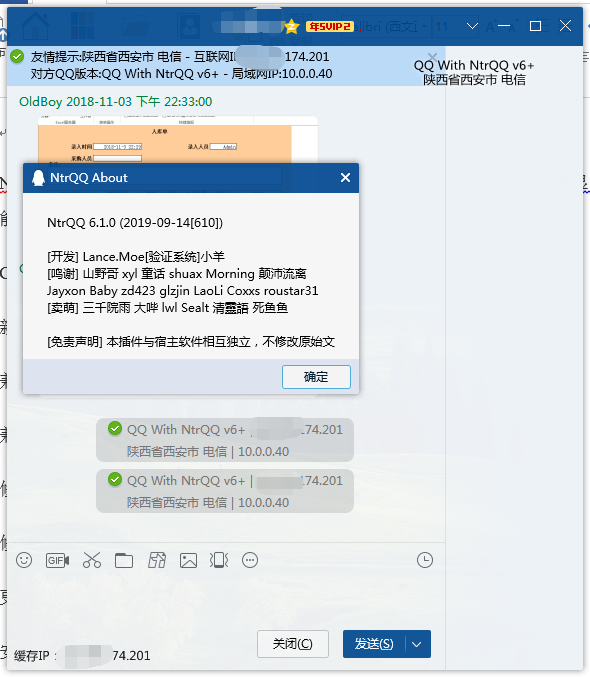
Task: Click the 缓存IP label
Action: click(35, 656)
